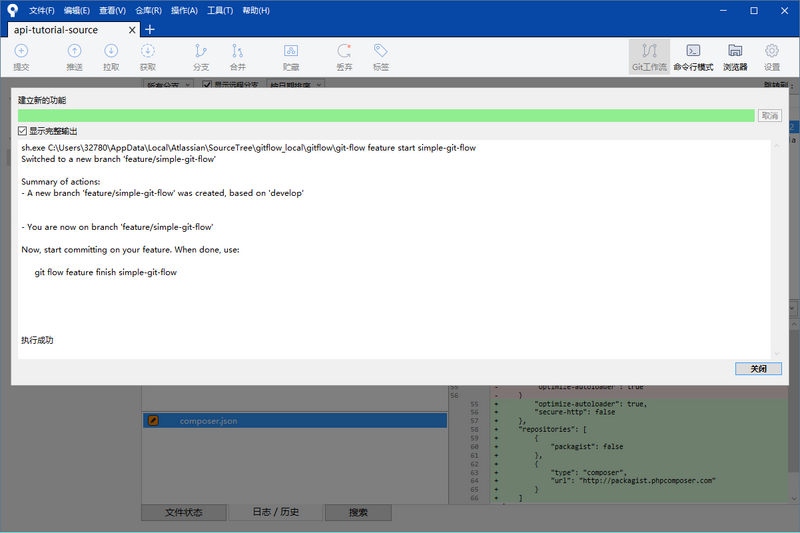Click the Discard (丢弃) toolbar icon
Viewport: 800px width, 533px height.
click(344, 57)
